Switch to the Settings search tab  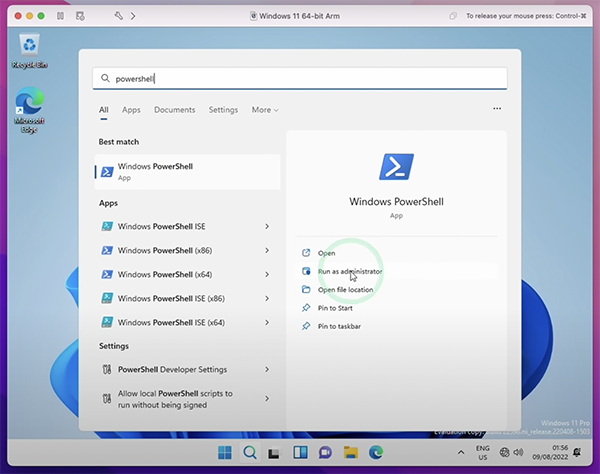[x=223, y=110]
